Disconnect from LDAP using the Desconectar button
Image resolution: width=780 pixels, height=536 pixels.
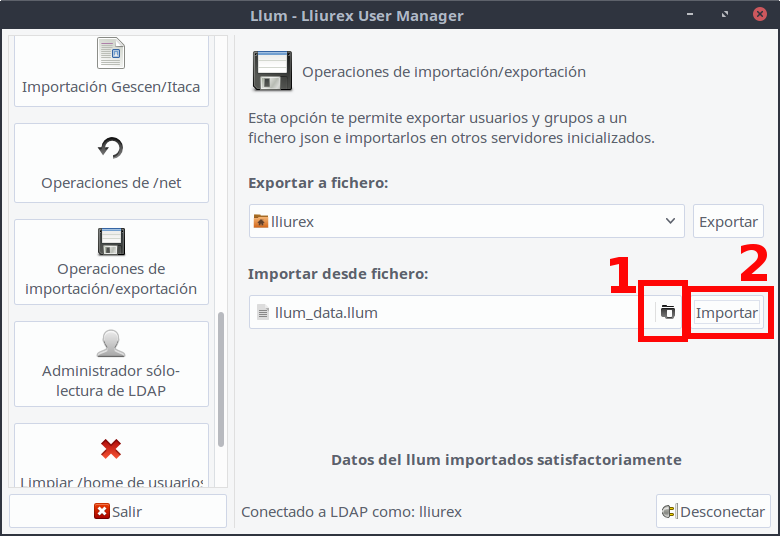713,511
